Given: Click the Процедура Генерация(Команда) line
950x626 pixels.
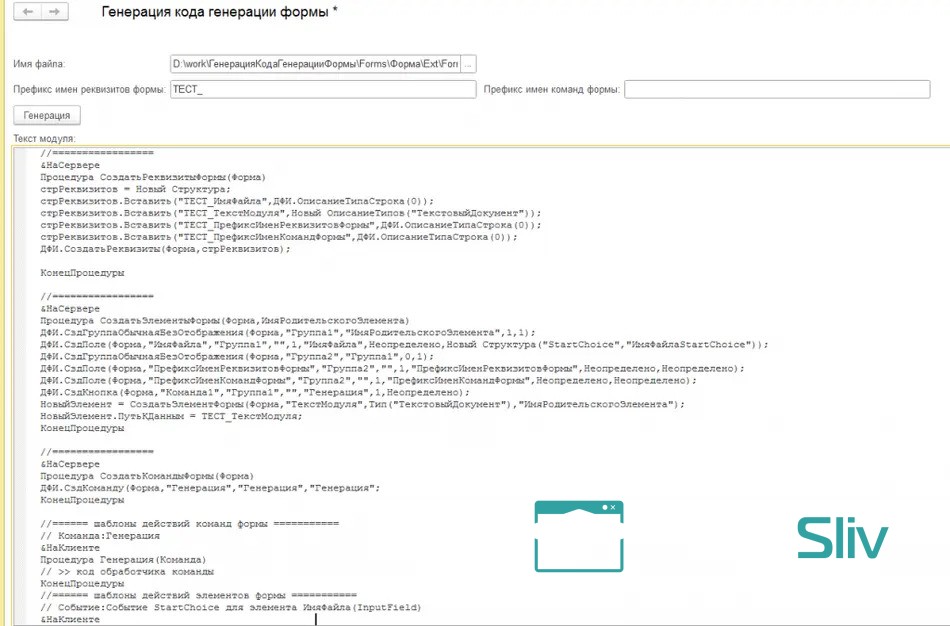Looking at the screenshot, I should [x=123, y=560].
